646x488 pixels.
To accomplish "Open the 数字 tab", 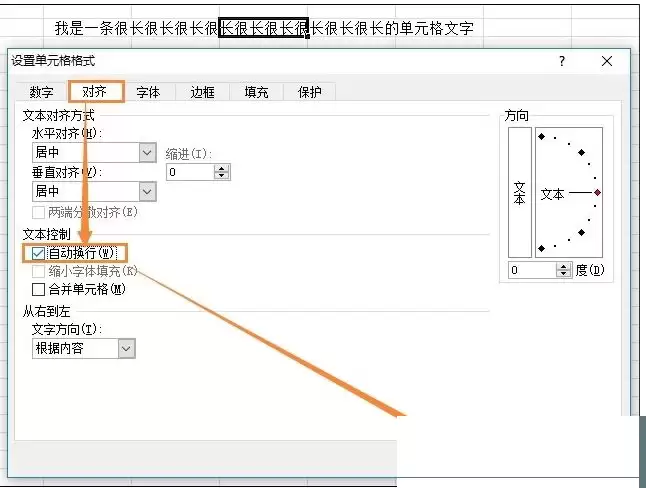I will tap(42, 92).
